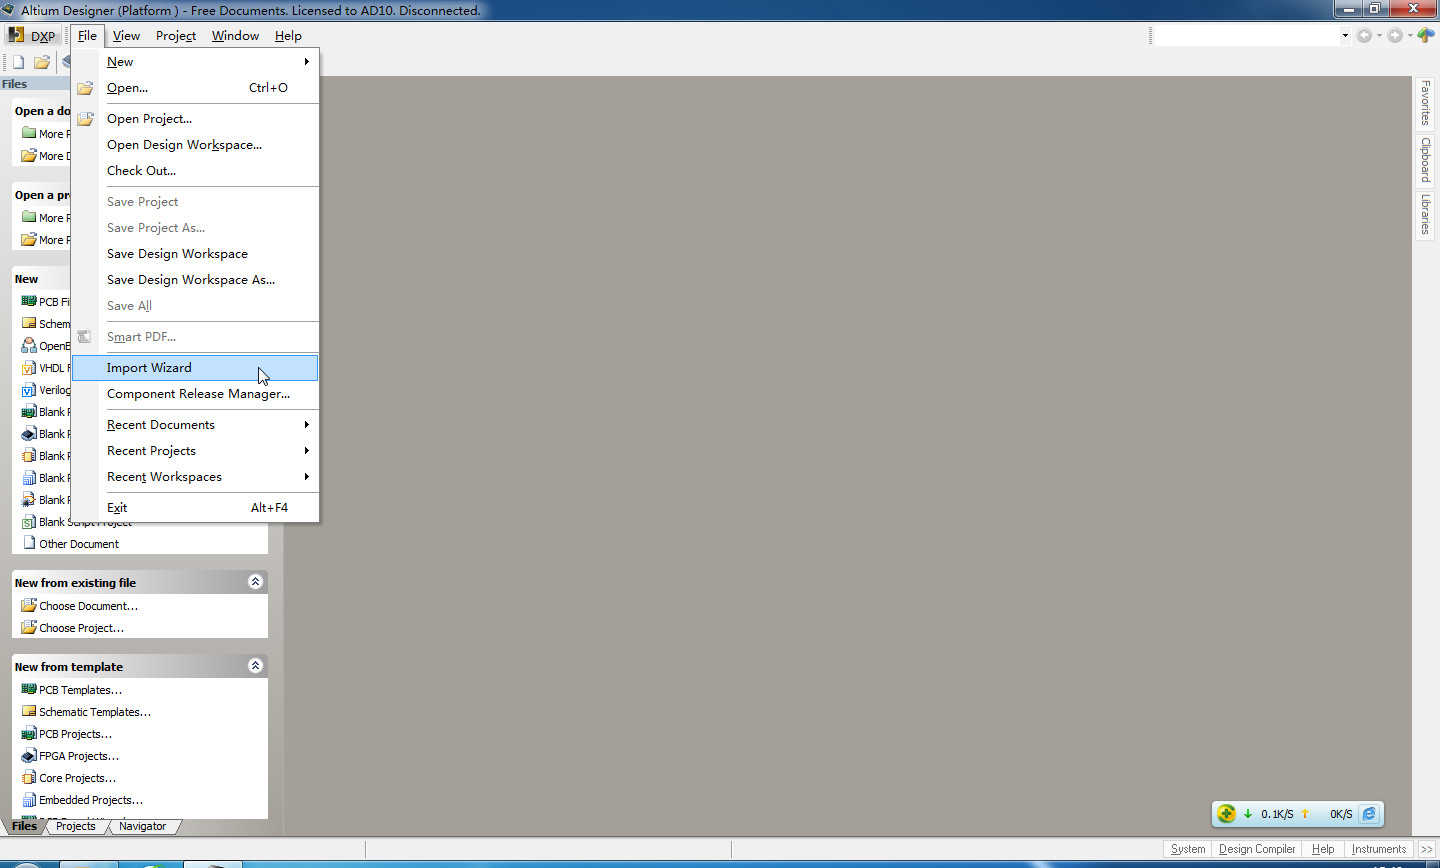The height and width of the screenshot is (868, 1440).
Task: Open the View menu
Action: click(x=126, y=36)
